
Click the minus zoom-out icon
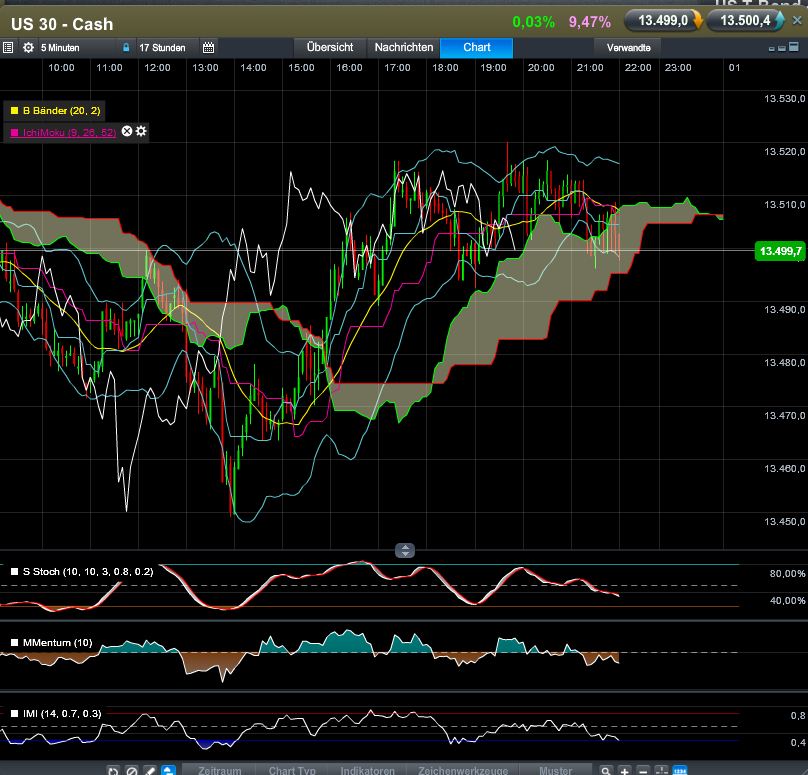(x=643, y=771)
